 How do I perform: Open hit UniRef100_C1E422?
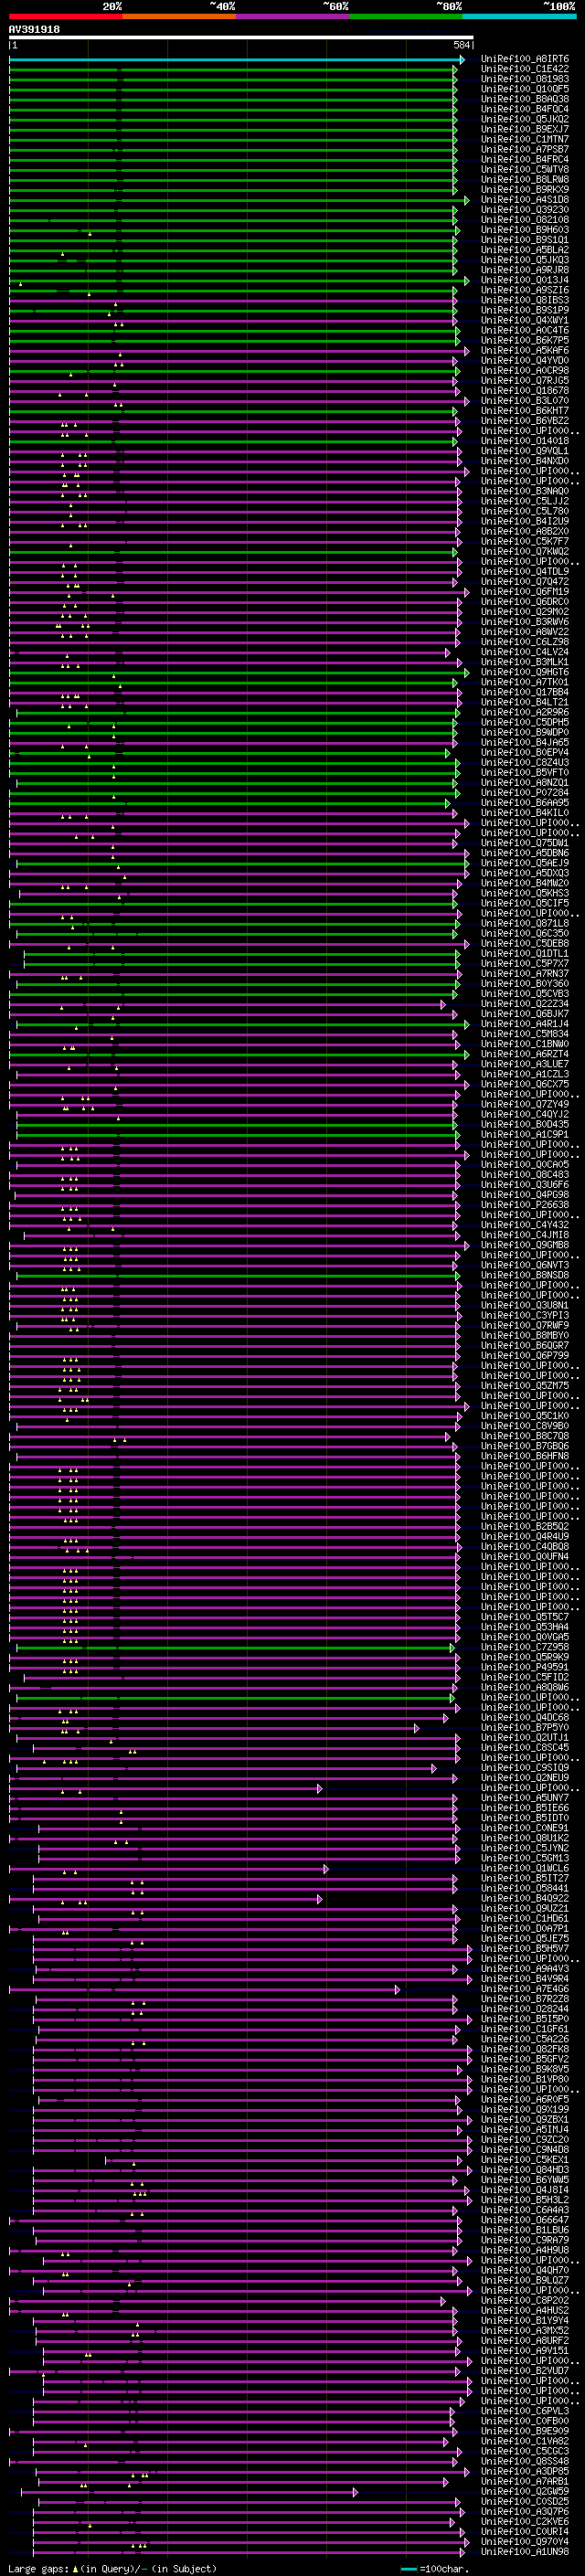[x=525, y=69]
